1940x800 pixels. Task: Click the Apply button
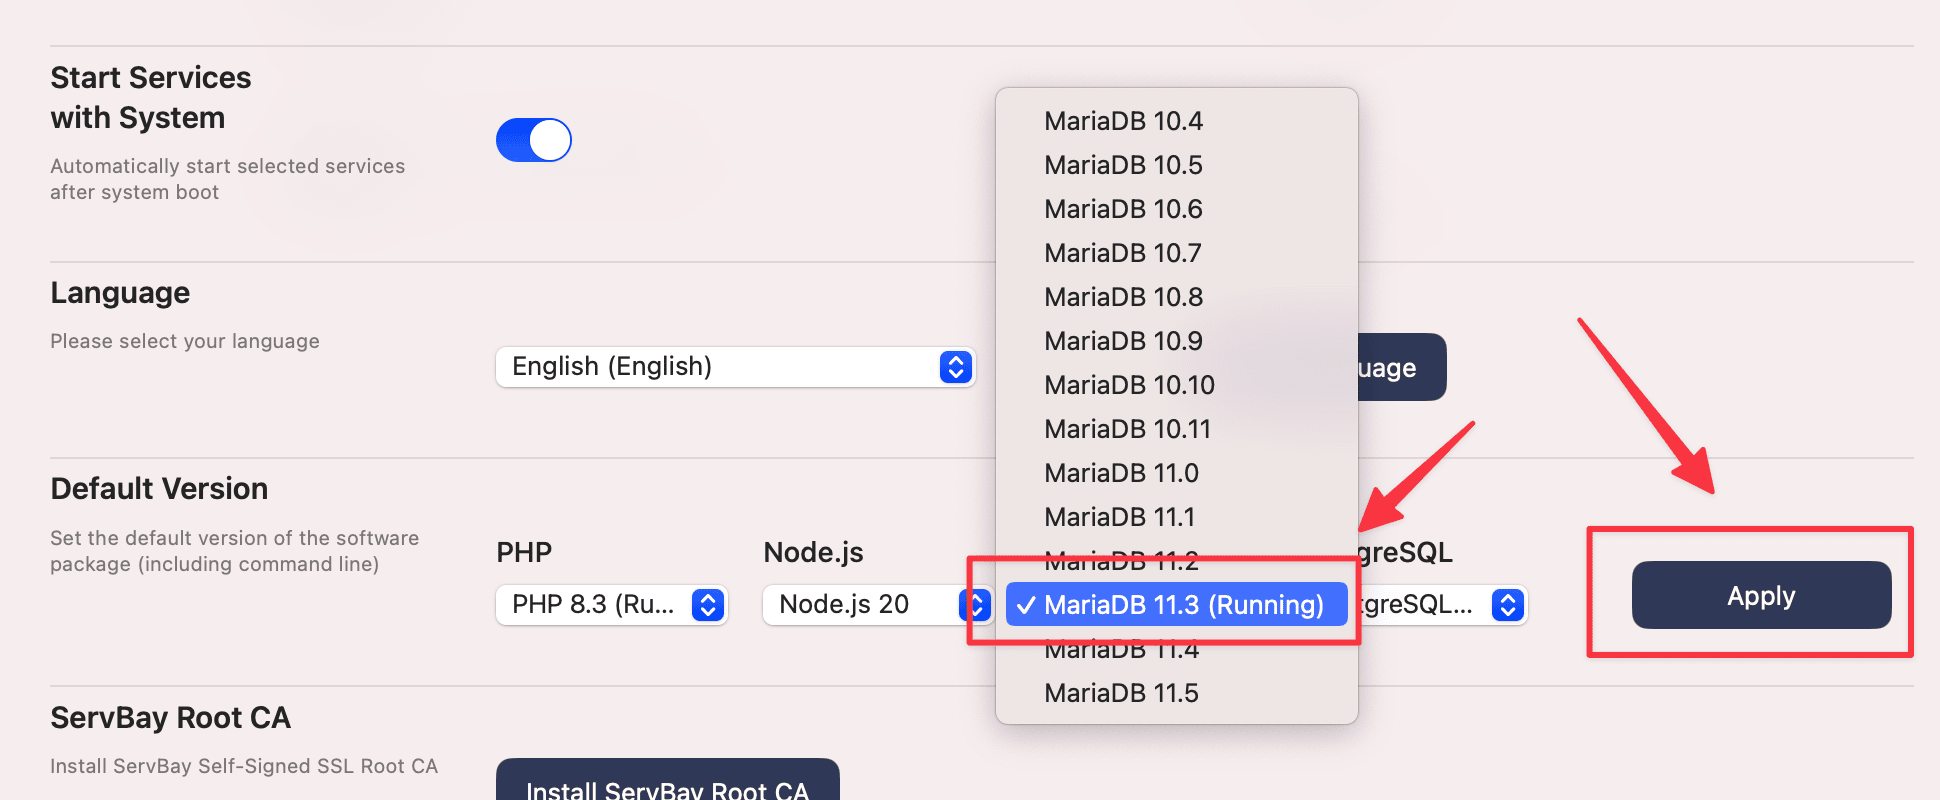click(1761, 595)
